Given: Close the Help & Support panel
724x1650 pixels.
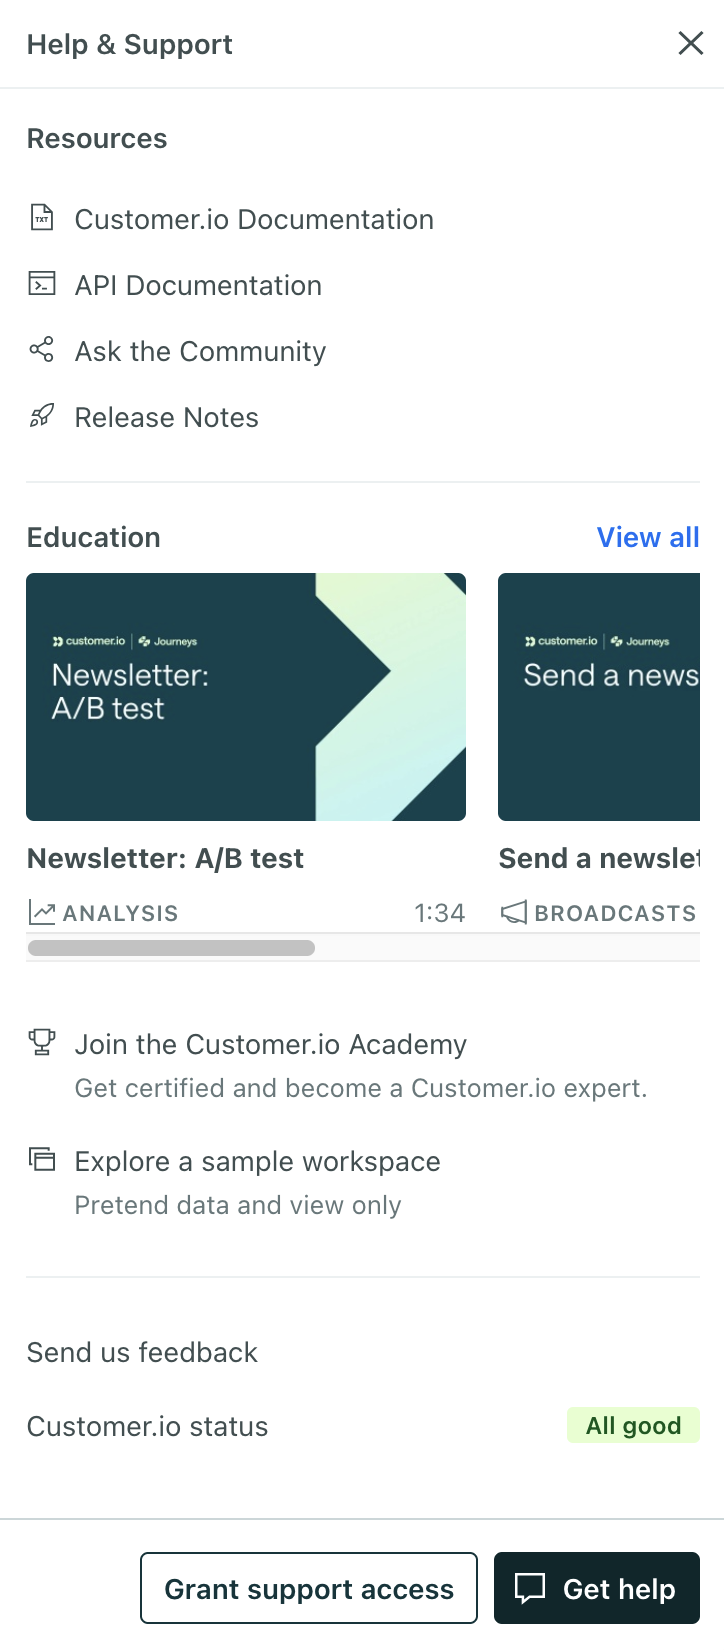Looking at the screenshot, I should pos(690,43).
